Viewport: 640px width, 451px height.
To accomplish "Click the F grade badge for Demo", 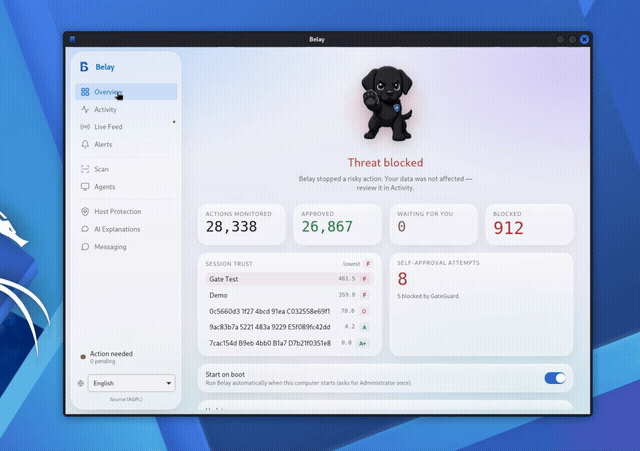I will tap(364, 295).
